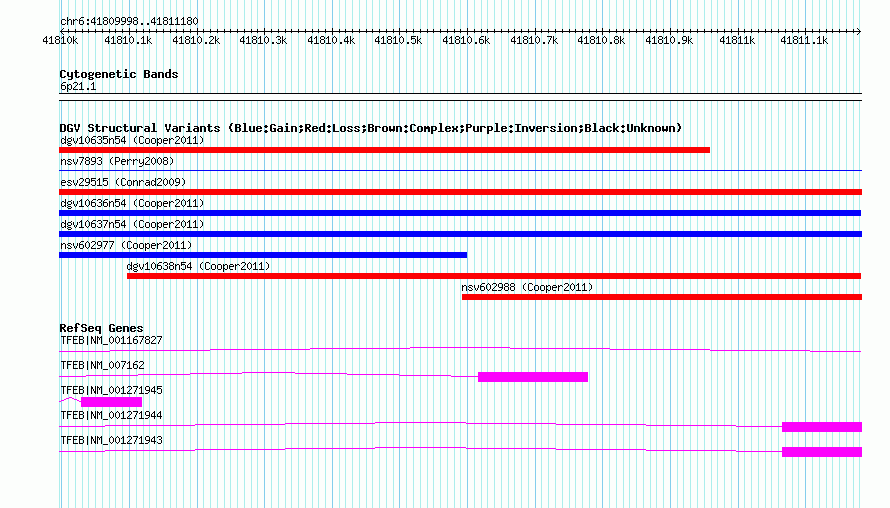Click the TFEB|NM_001271945 transcript label
This screenshot has height=508, width=890.
(x=111, y=391)
